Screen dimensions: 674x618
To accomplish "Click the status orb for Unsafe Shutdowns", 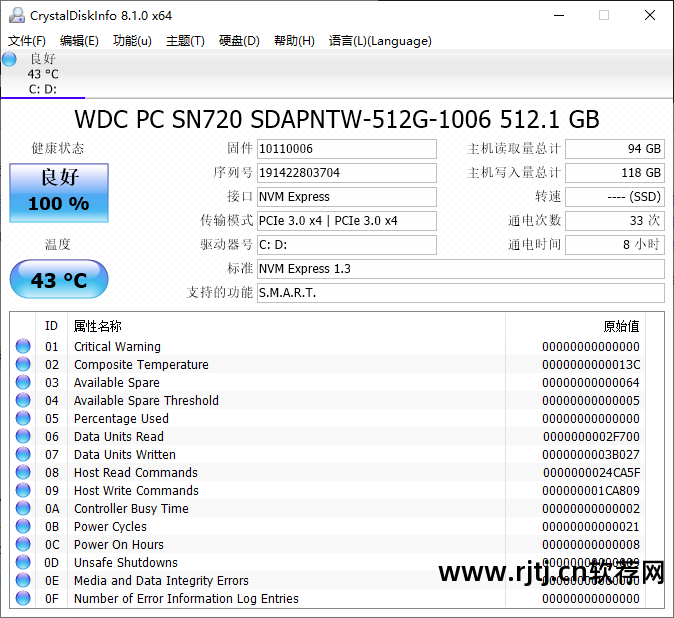I will (x=23, y=563).
